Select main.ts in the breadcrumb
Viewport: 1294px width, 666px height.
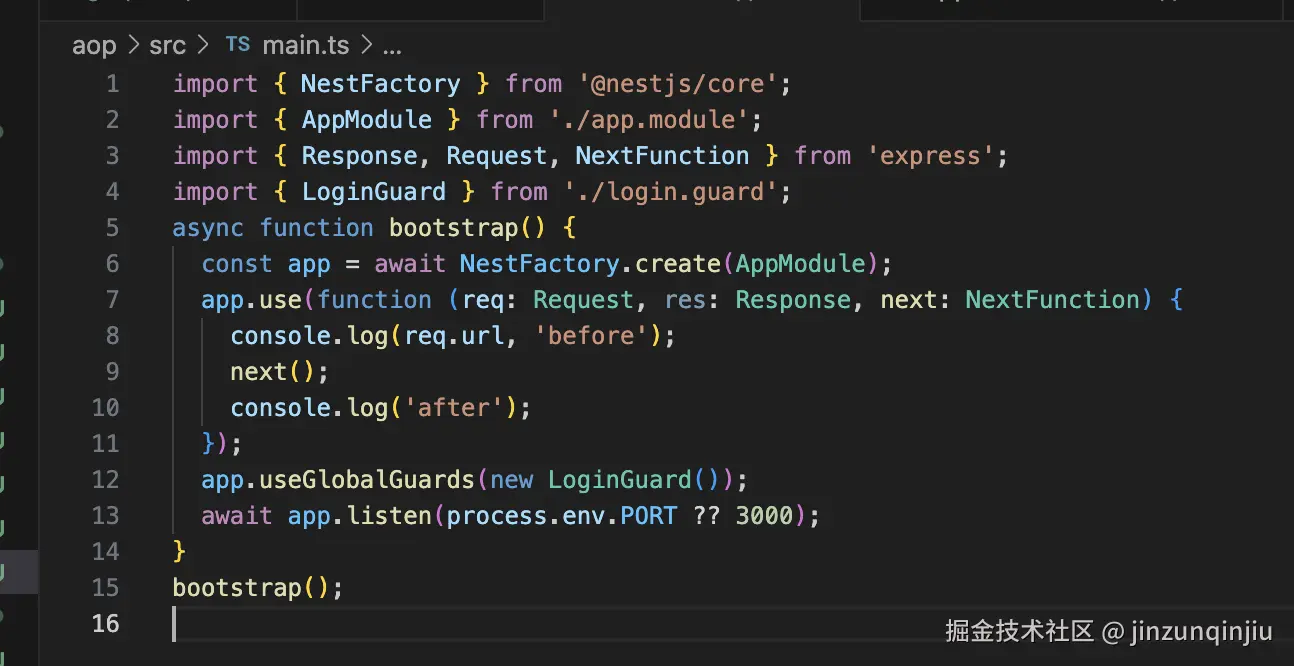coord(306,46)
